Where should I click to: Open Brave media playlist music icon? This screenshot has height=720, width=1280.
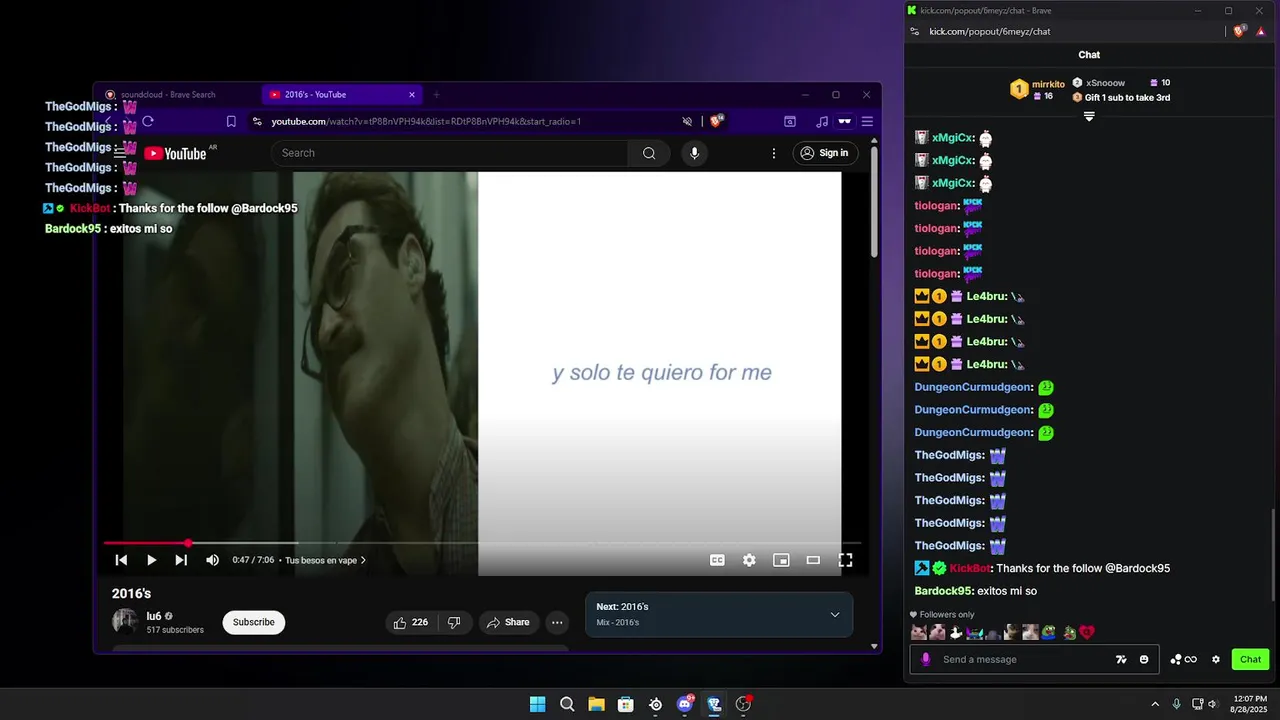pyautogui.click(x=822, y=121)
